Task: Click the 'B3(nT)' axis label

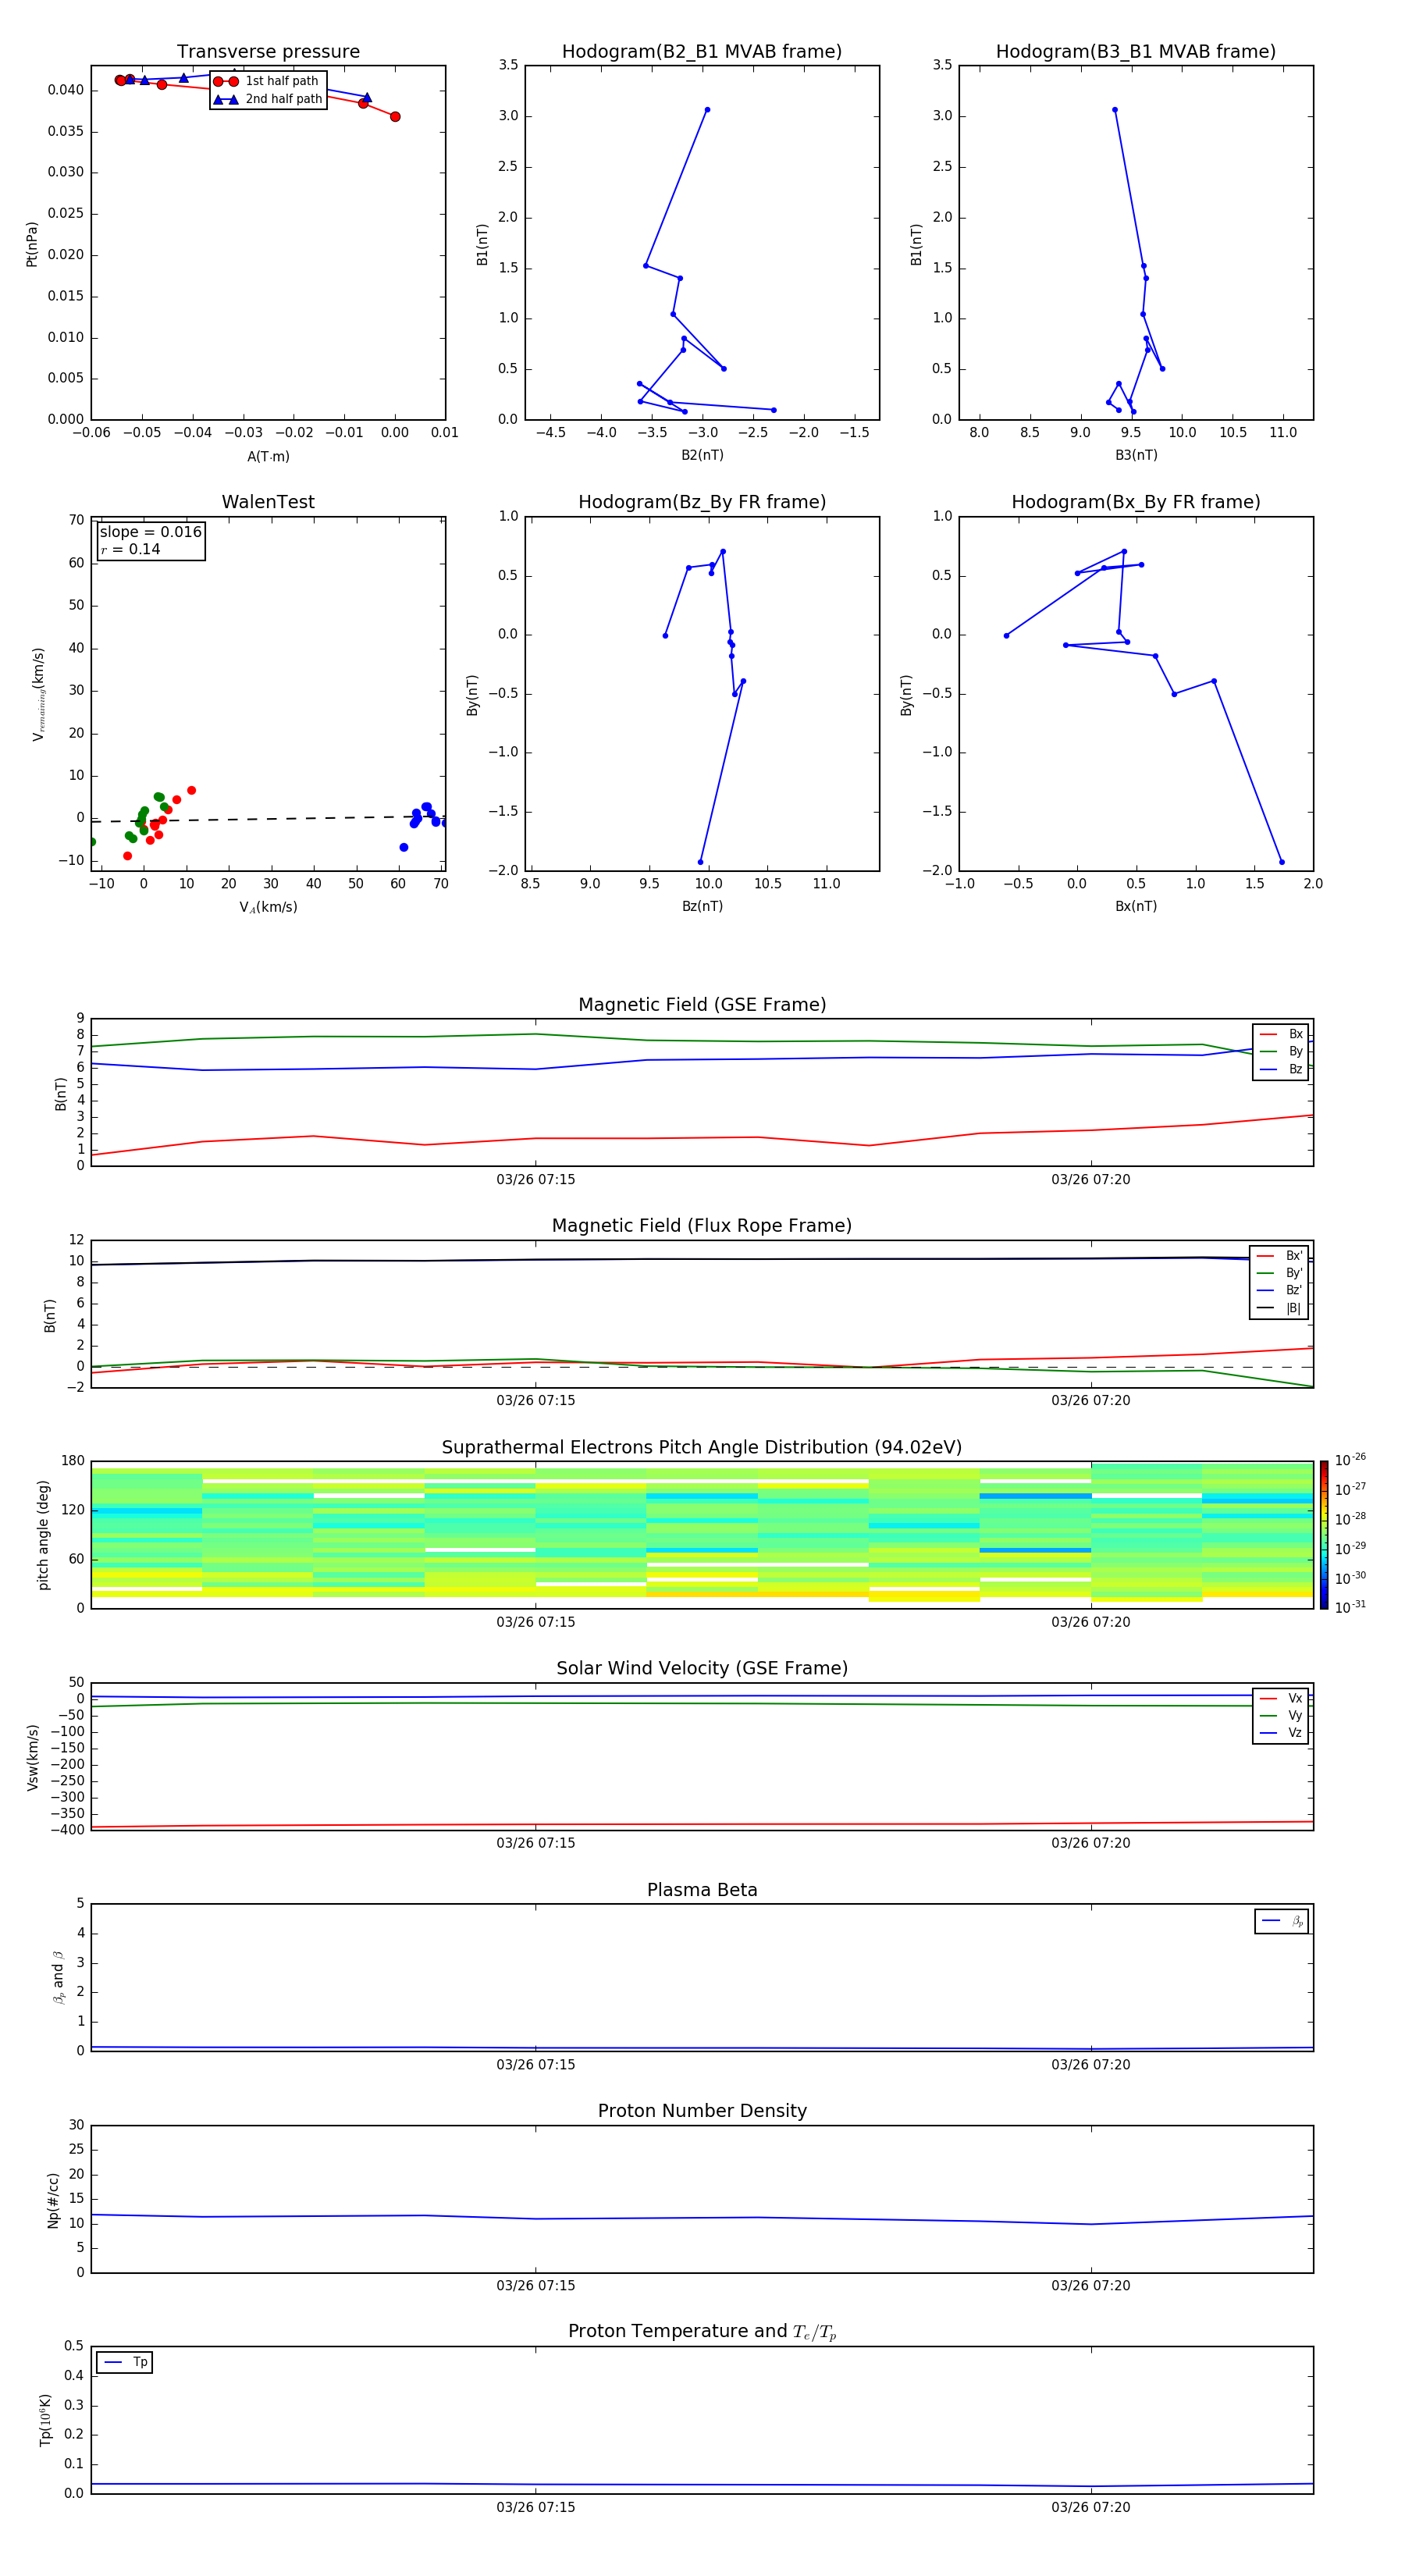Action: click(x=1136, y=455)
